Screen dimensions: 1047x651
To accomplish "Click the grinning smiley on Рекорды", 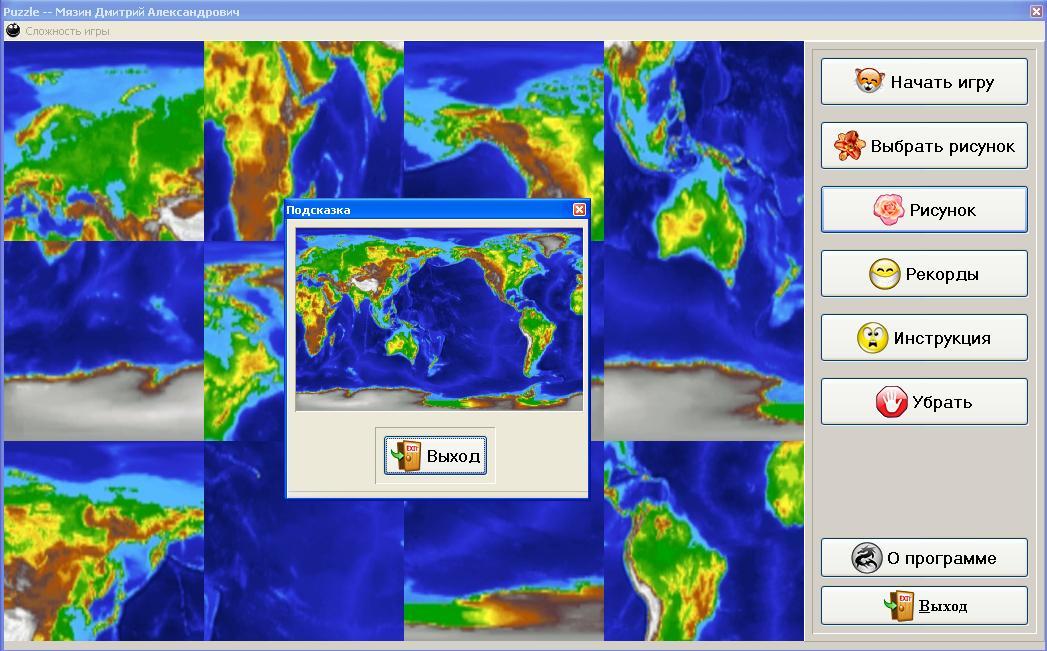I will (885, 274).
